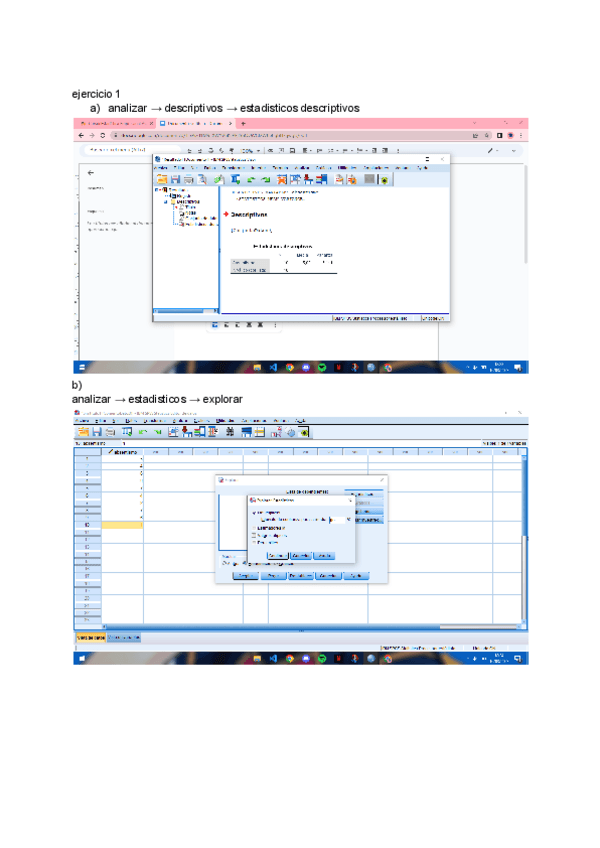
Task: Open folder icon in SPSS output viewer toolbar
Action: coord(162,180)
